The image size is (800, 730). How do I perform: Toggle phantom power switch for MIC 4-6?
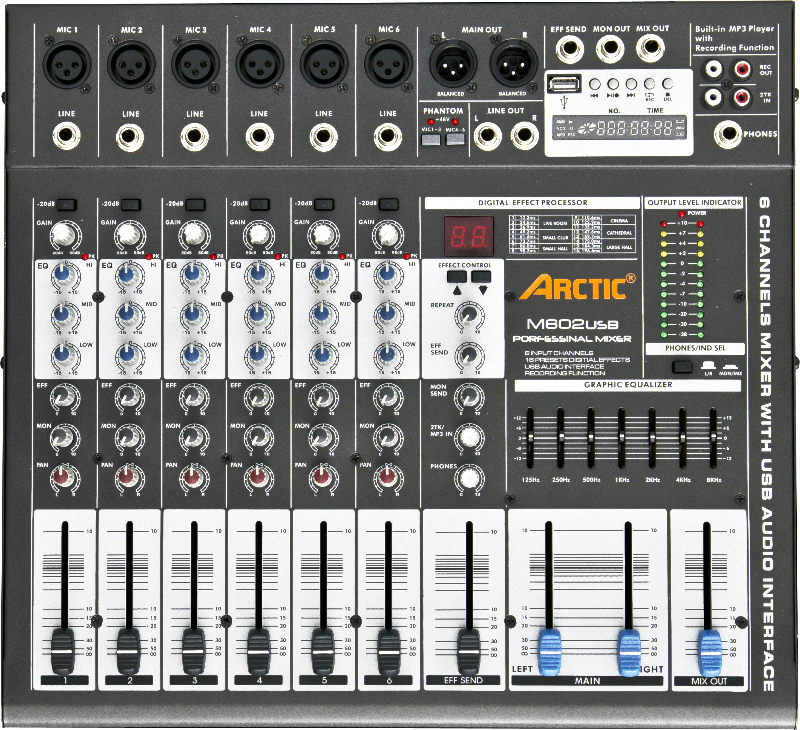(x=455, y=138)
